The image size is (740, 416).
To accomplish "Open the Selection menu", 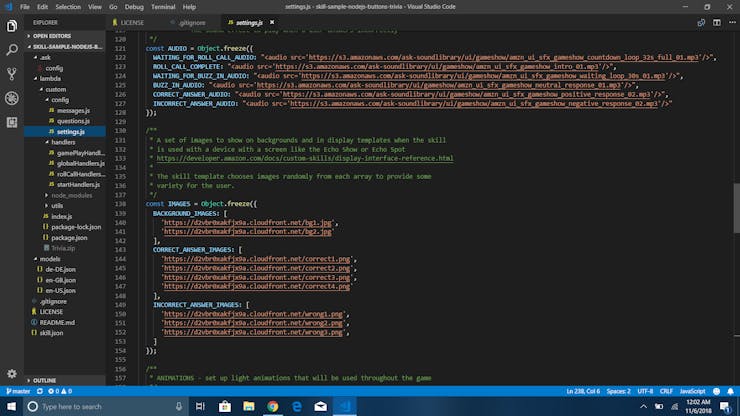I will tap(68, 7).
